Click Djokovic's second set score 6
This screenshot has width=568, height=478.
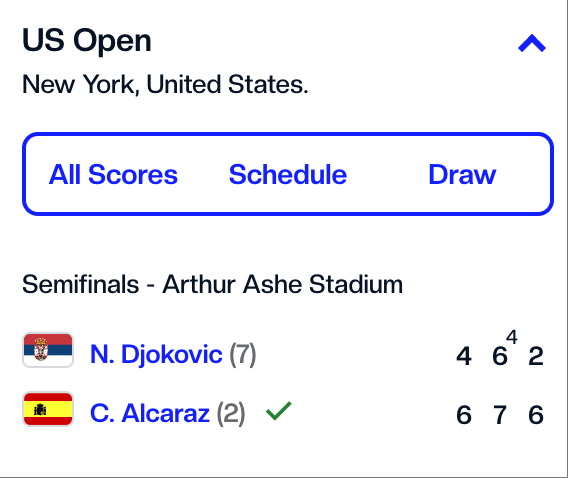pyautogui.click(x=500, y=356)
